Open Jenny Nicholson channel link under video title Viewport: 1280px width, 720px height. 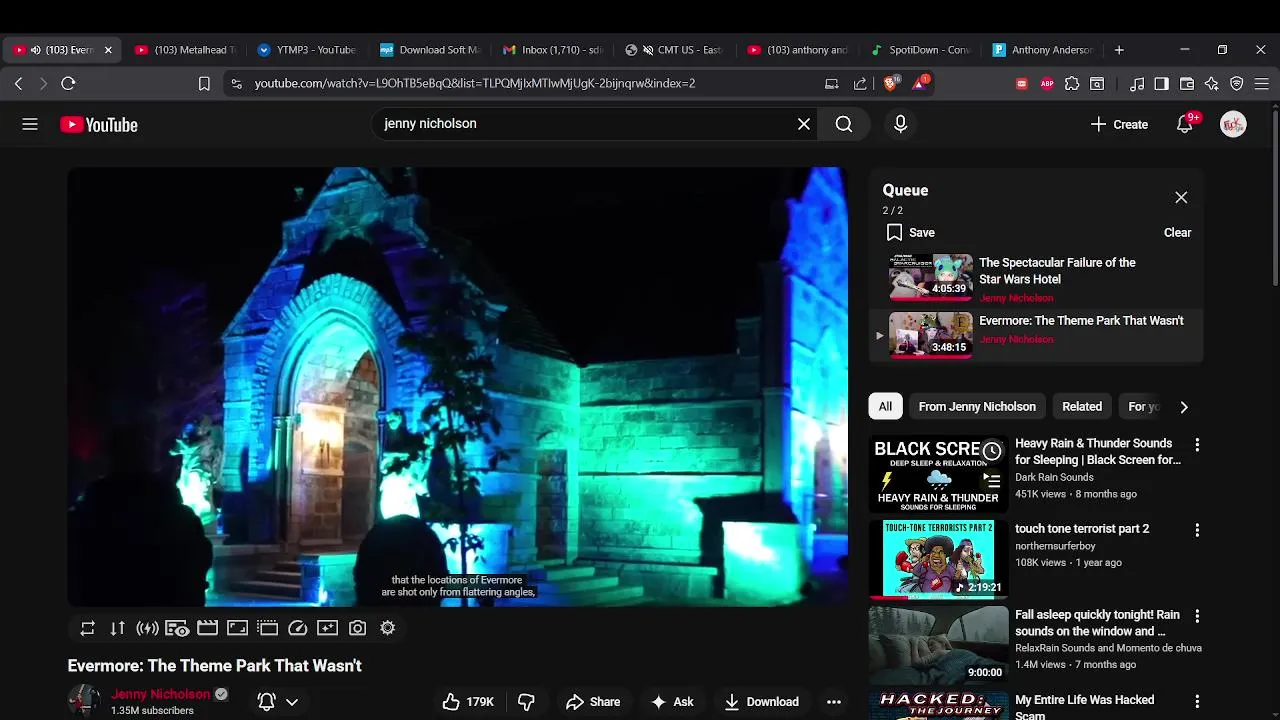(161, 694)
